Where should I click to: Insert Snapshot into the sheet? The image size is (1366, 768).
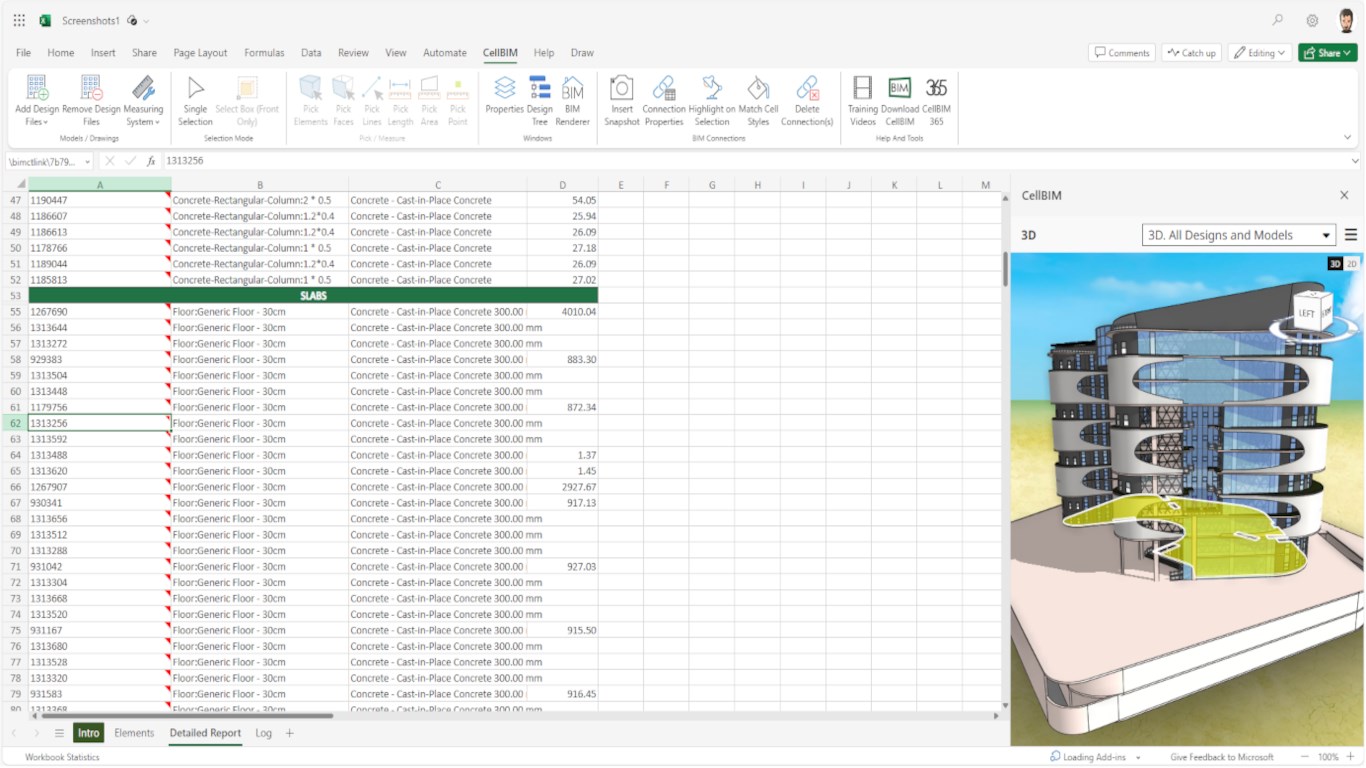click(621, 100)
